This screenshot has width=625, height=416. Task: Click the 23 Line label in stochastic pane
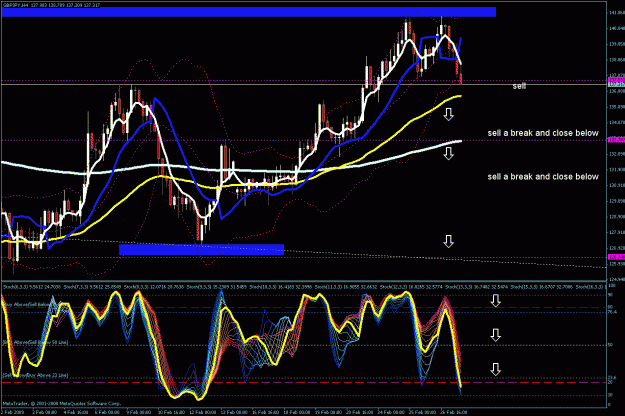(35, 375)
